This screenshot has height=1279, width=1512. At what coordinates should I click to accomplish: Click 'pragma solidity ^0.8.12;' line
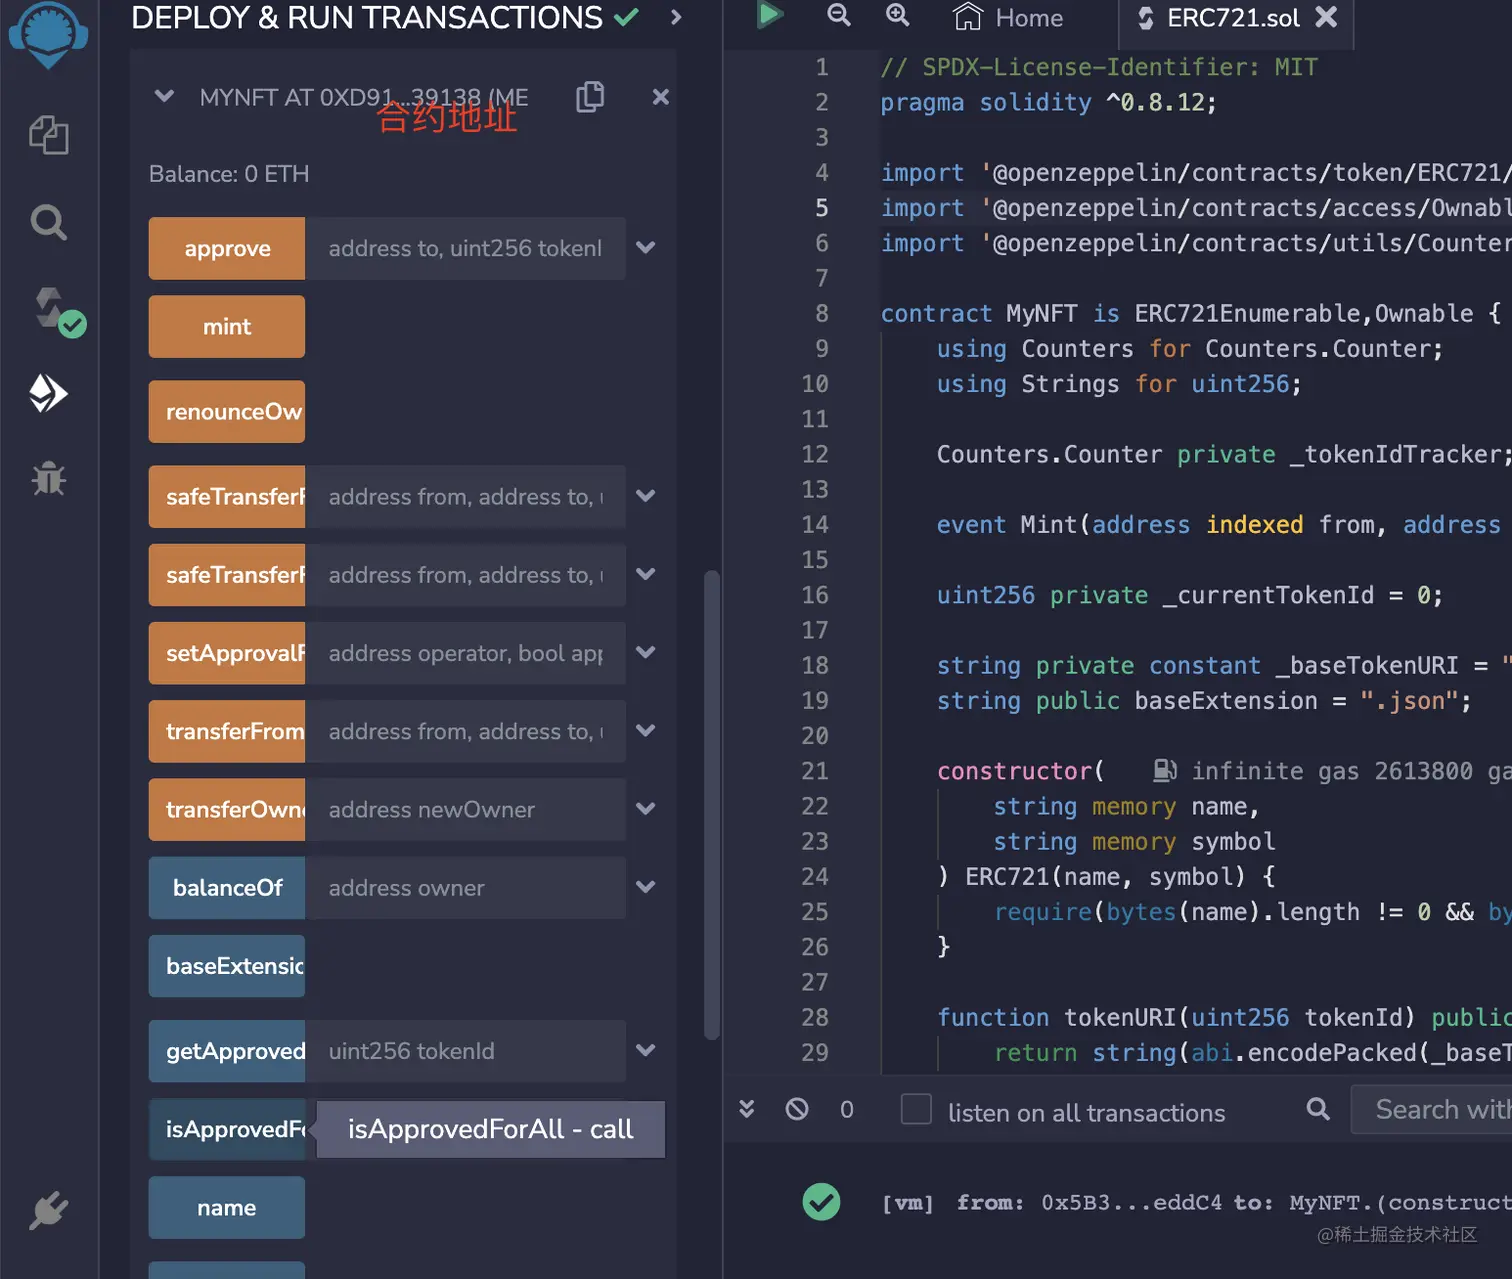[1048, 102]
